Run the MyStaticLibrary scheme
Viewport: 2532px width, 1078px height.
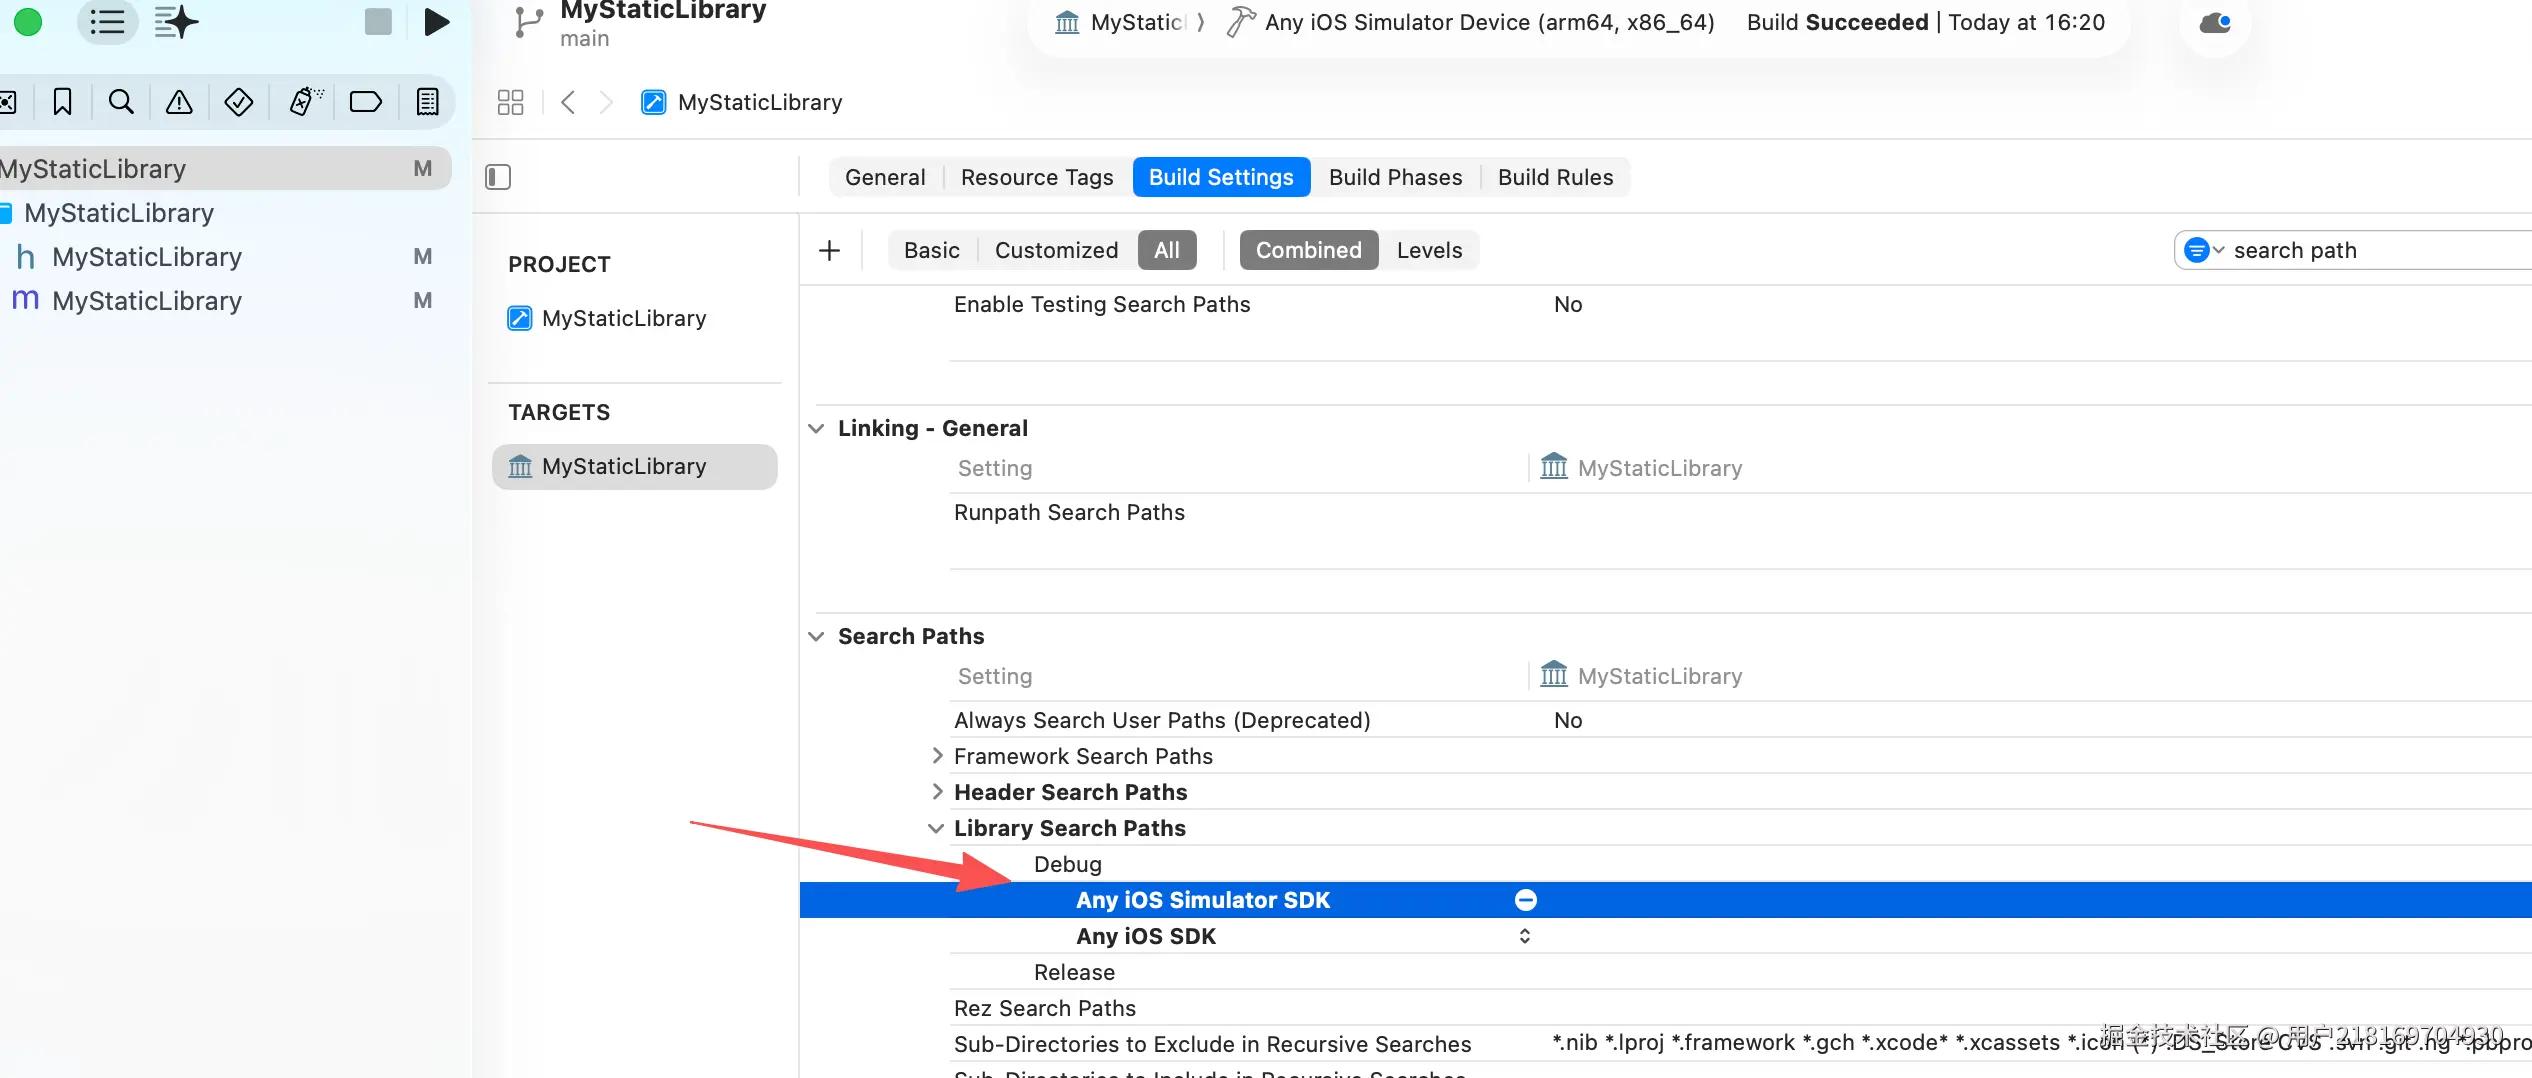(436, 22)
